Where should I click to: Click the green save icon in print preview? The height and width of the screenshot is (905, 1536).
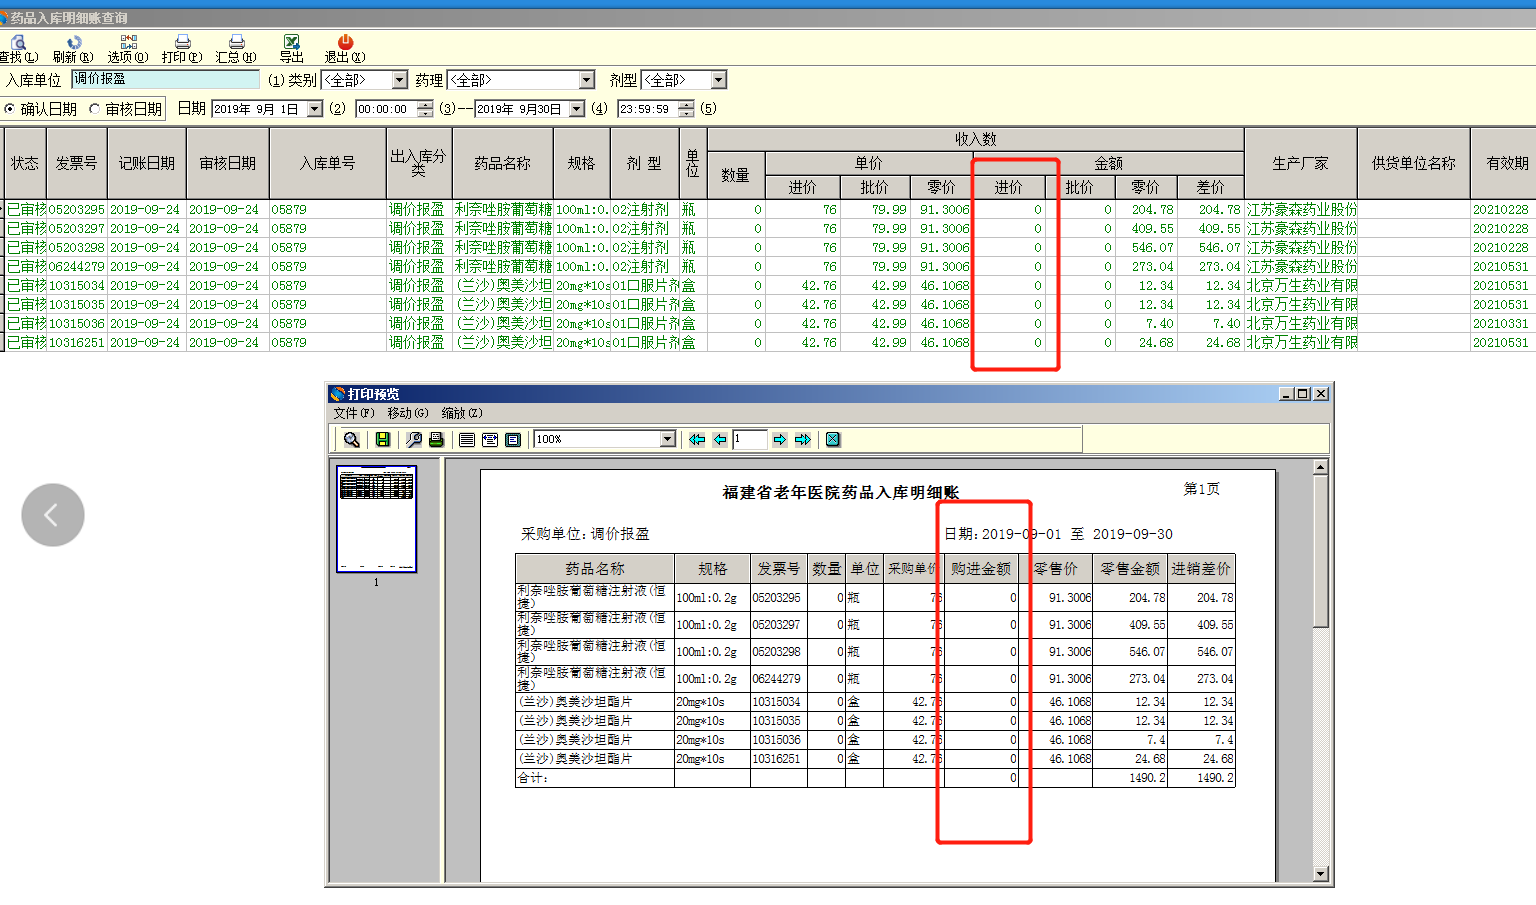tap(382, 439)
